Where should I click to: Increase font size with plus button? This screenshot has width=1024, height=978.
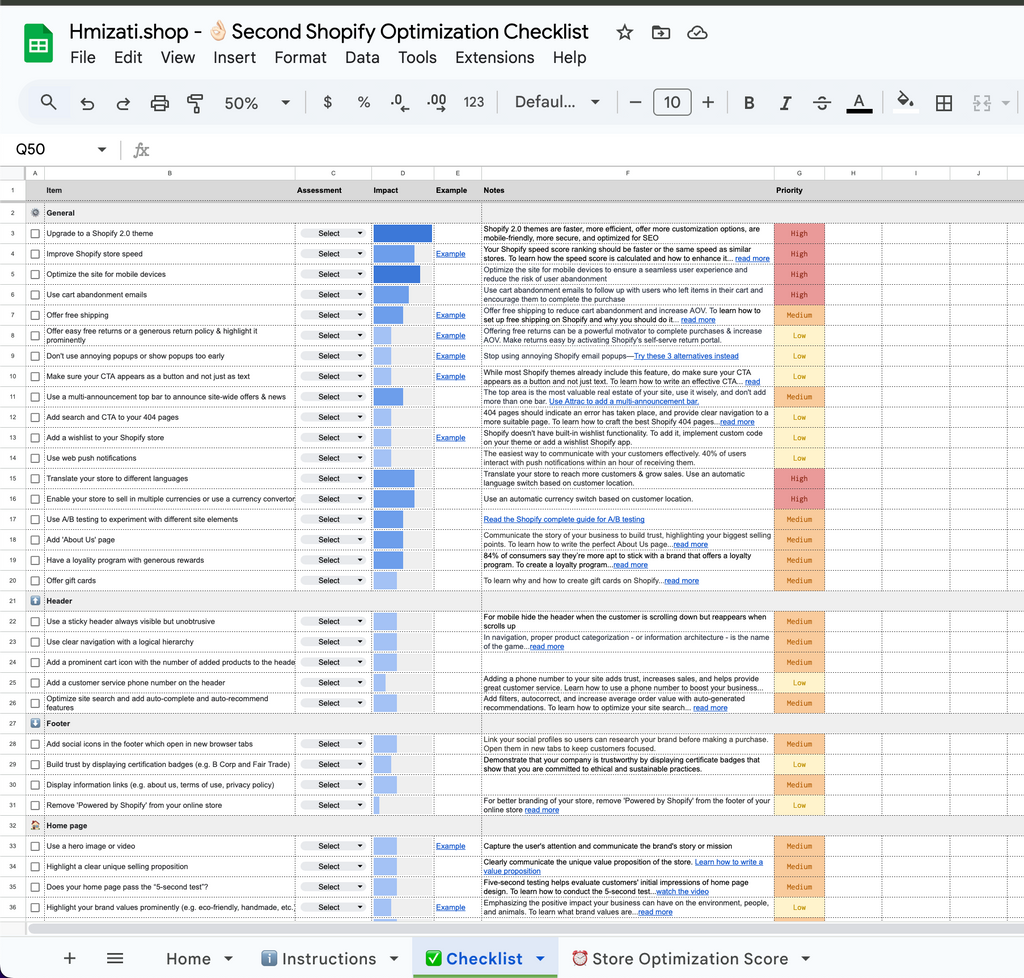click(x=708, y=103)
